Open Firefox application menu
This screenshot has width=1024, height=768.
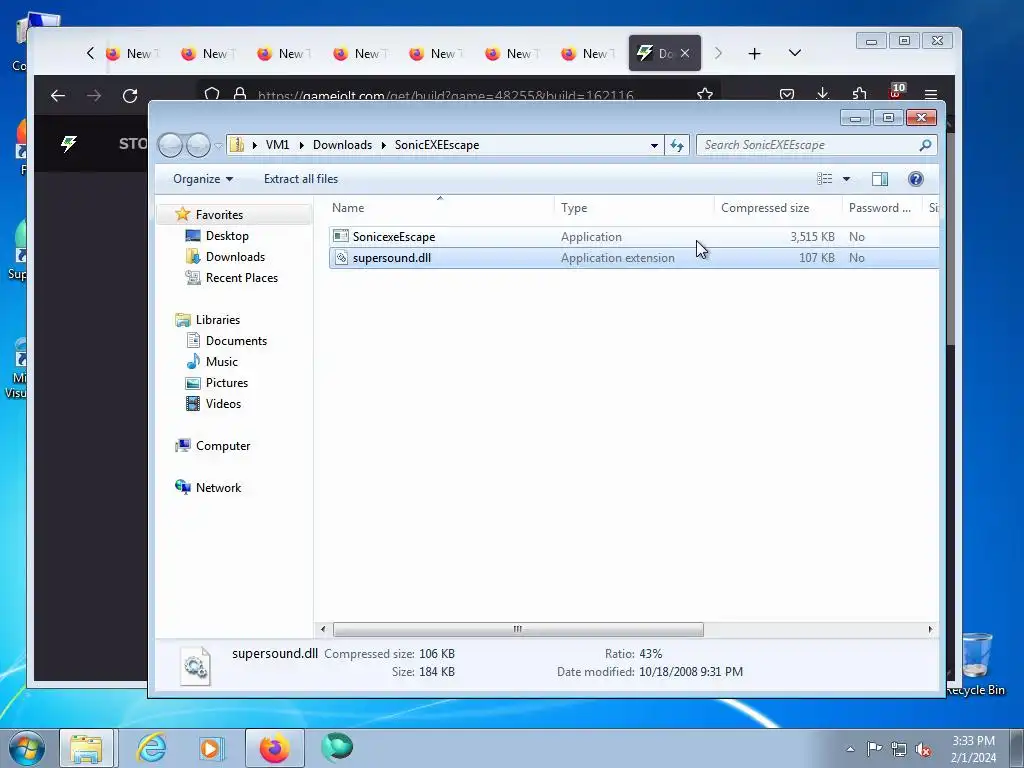[931, 95]
